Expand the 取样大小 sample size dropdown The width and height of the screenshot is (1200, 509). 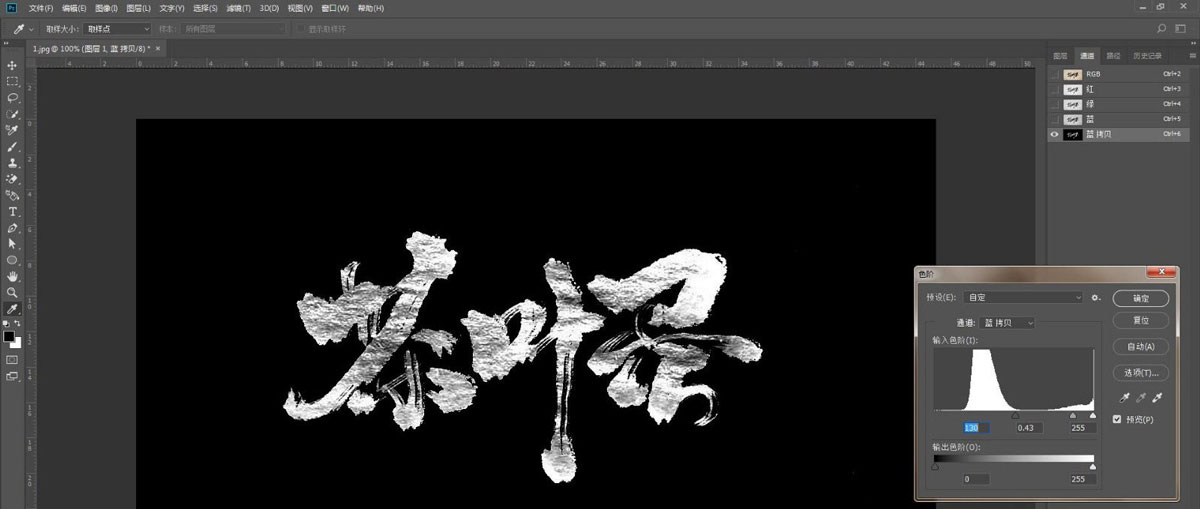[x=117, y=29]
